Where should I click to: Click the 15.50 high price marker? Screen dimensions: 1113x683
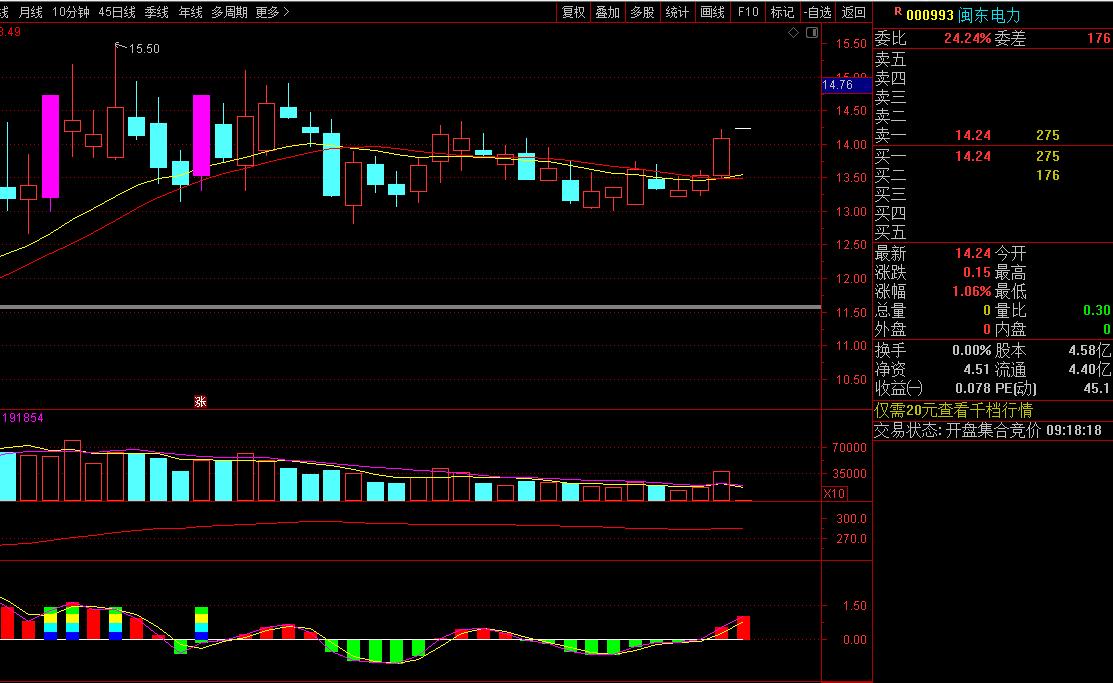pyautogui.click(x=143, y=48)
